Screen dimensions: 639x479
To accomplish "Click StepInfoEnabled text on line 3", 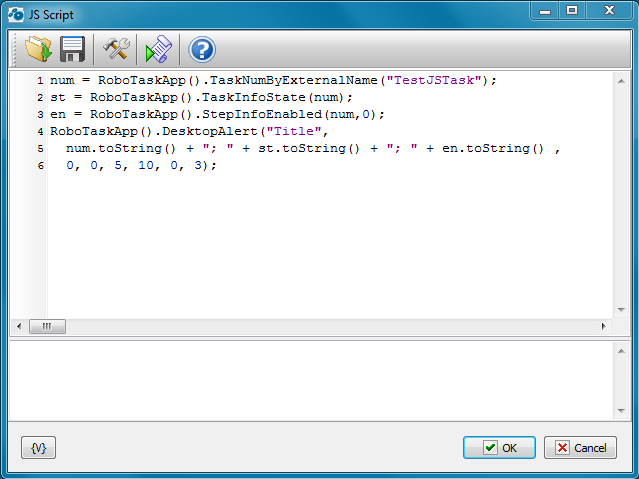I will tap(262, 114).
